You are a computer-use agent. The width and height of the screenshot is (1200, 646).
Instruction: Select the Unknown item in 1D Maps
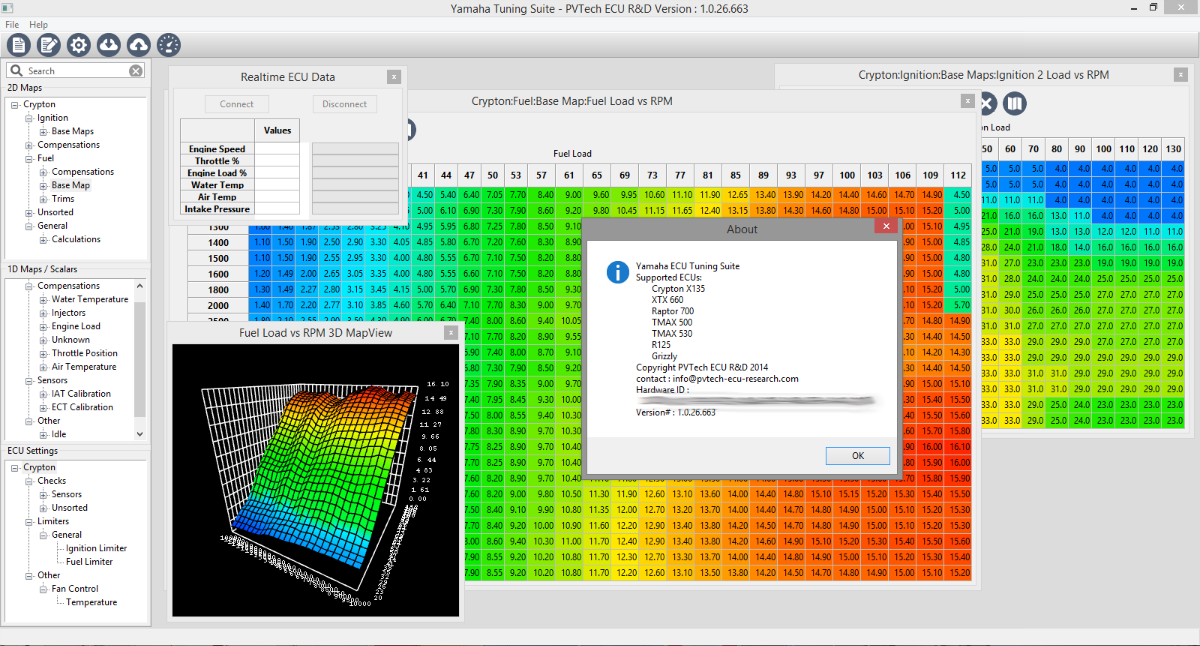70,340
